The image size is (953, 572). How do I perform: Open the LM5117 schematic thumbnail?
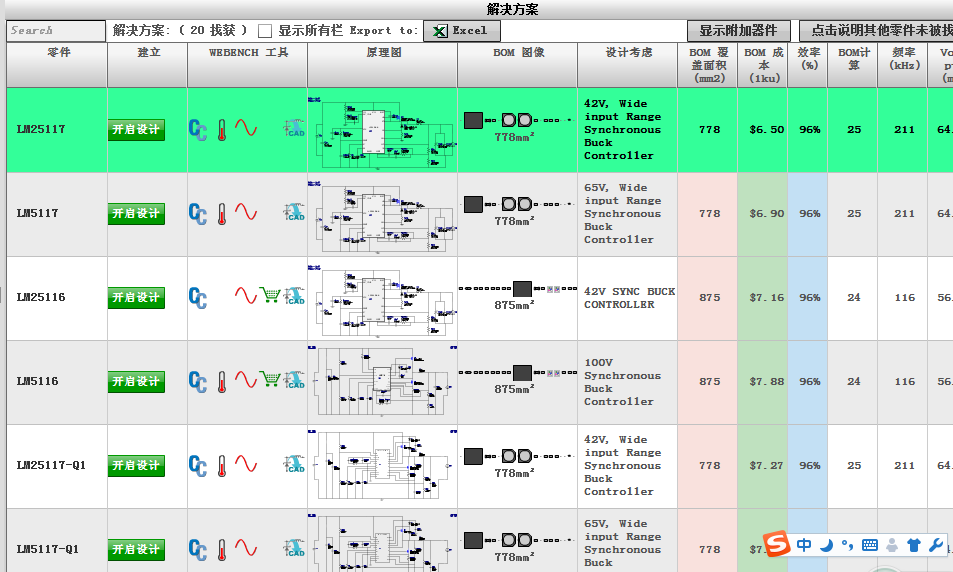tap(382, 215)
